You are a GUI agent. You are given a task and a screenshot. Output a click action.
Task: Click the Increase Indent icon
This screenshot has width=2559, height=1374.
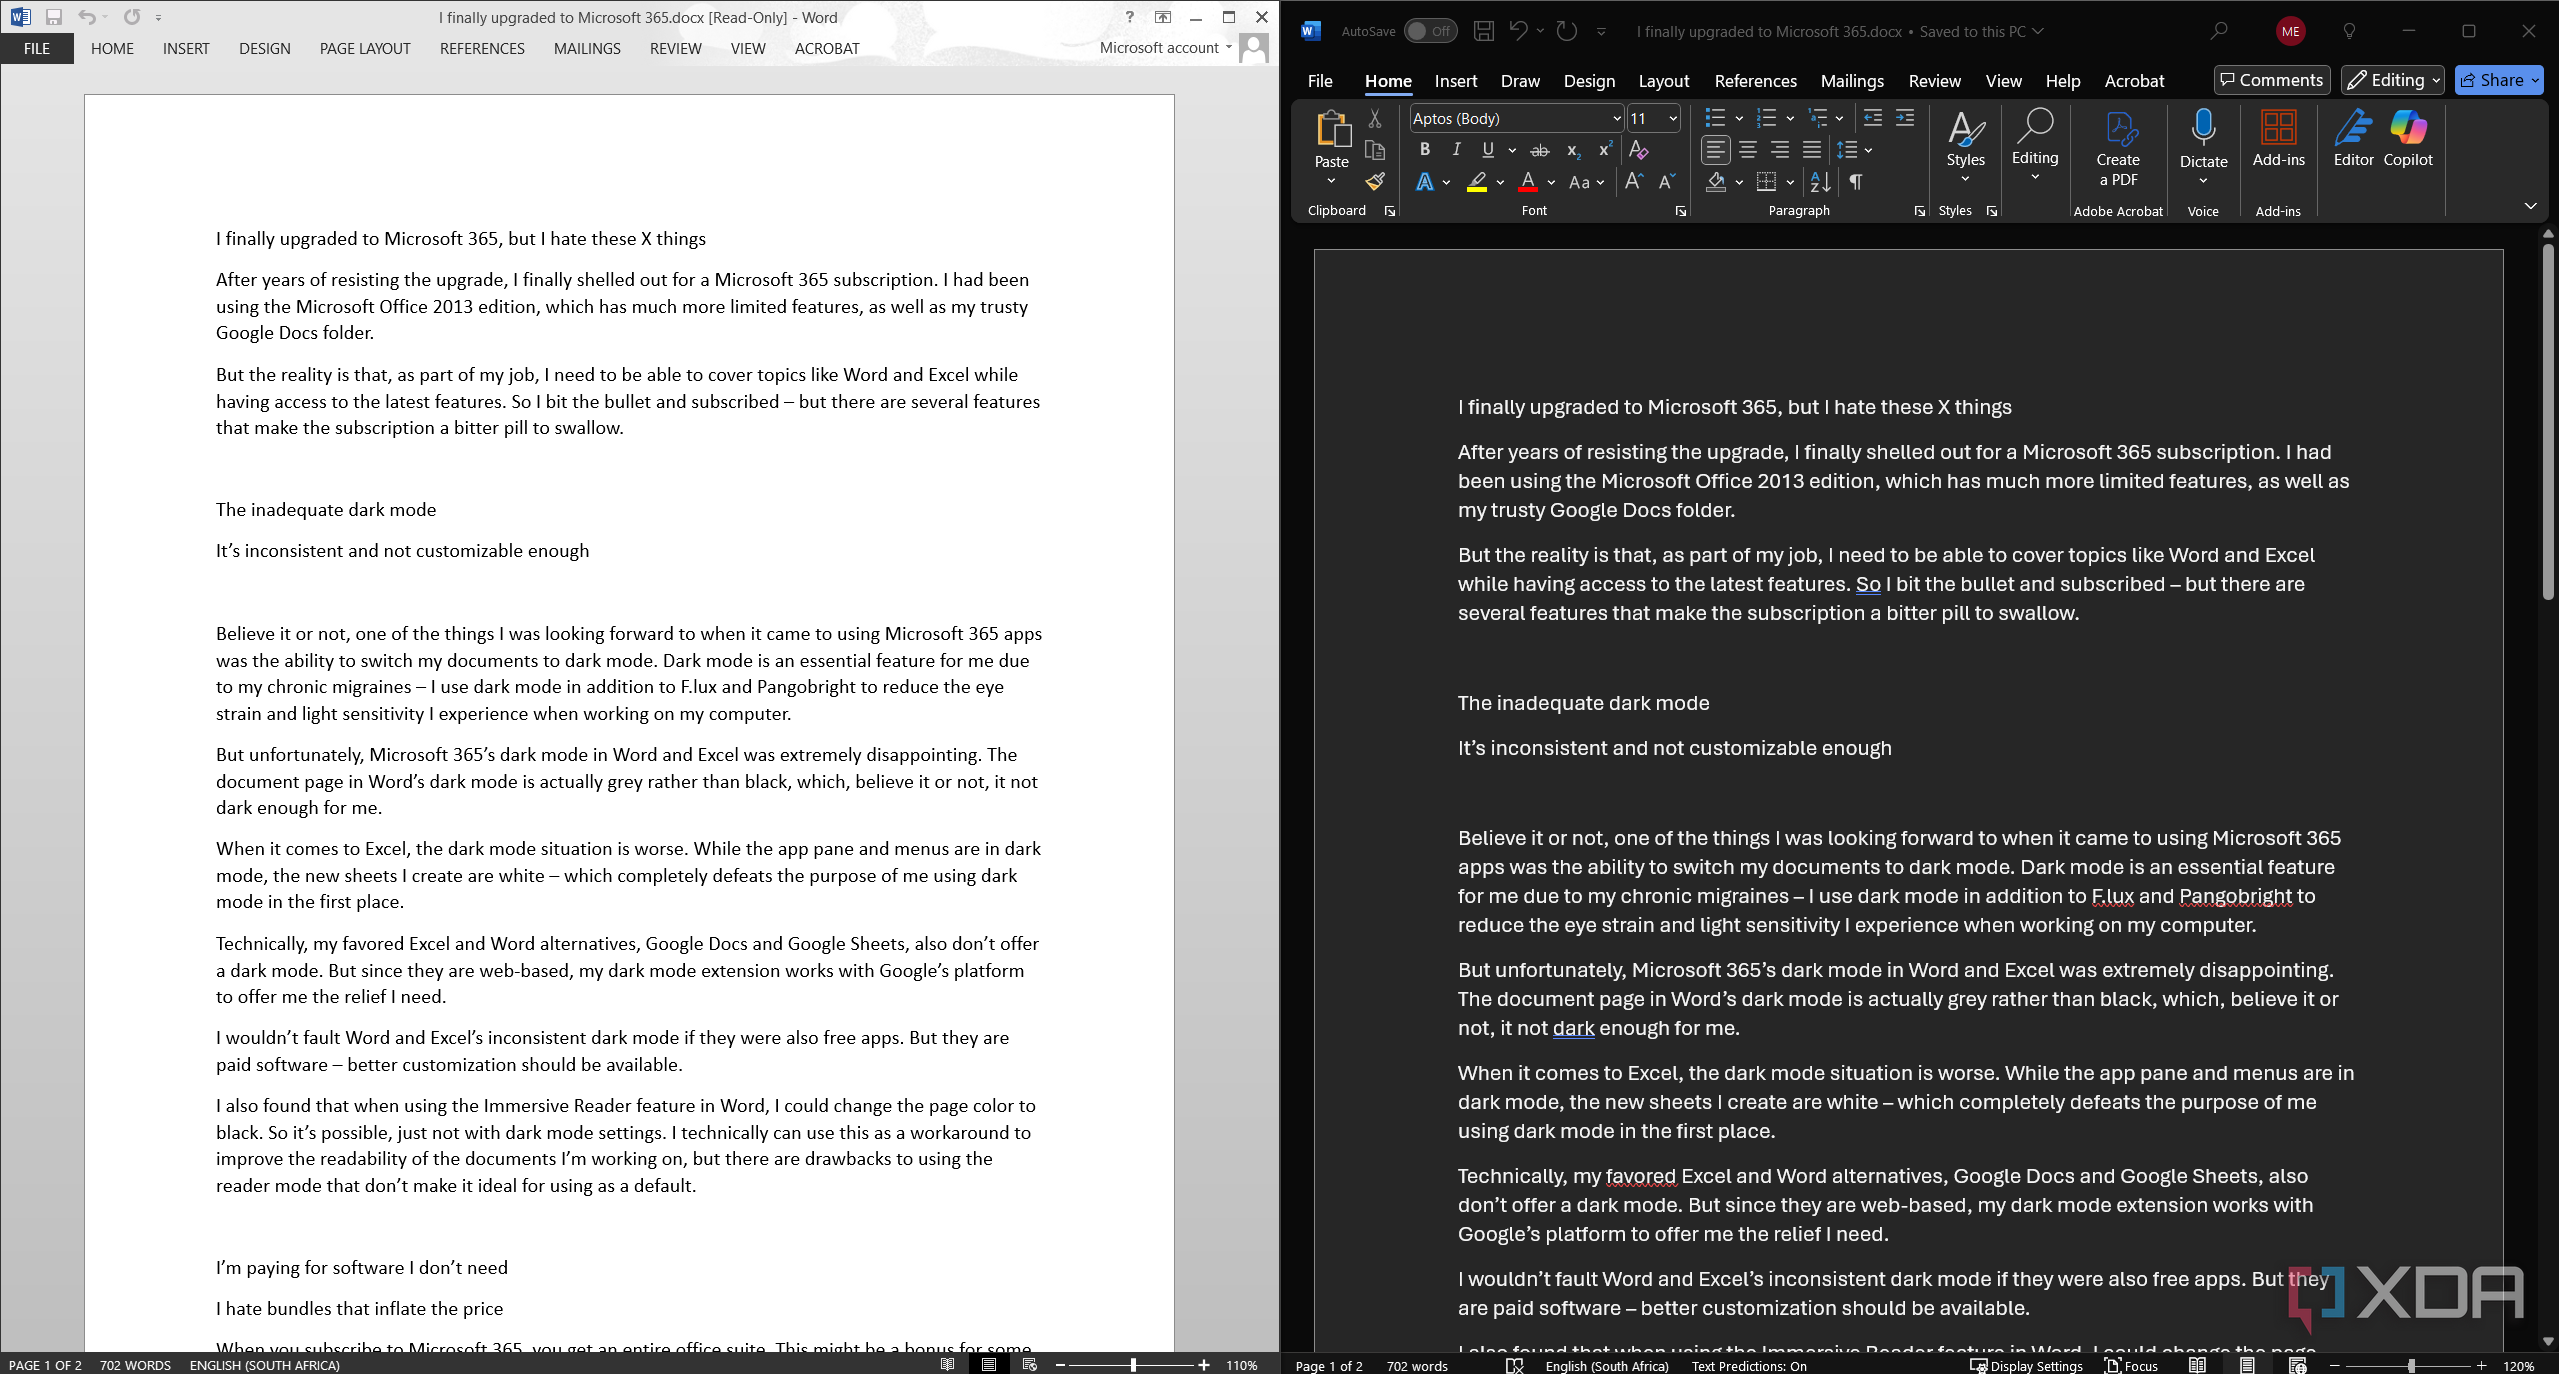click(x=1905, y=118)
